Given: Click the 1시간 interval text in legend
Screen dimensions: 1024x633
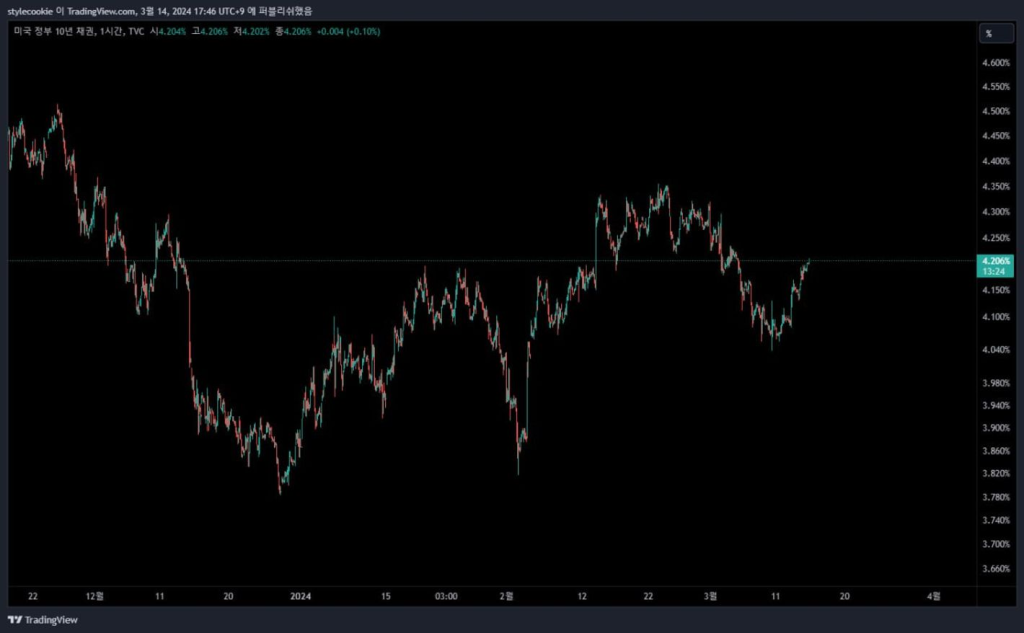Looking at the screenshot, I should [112, 32].
